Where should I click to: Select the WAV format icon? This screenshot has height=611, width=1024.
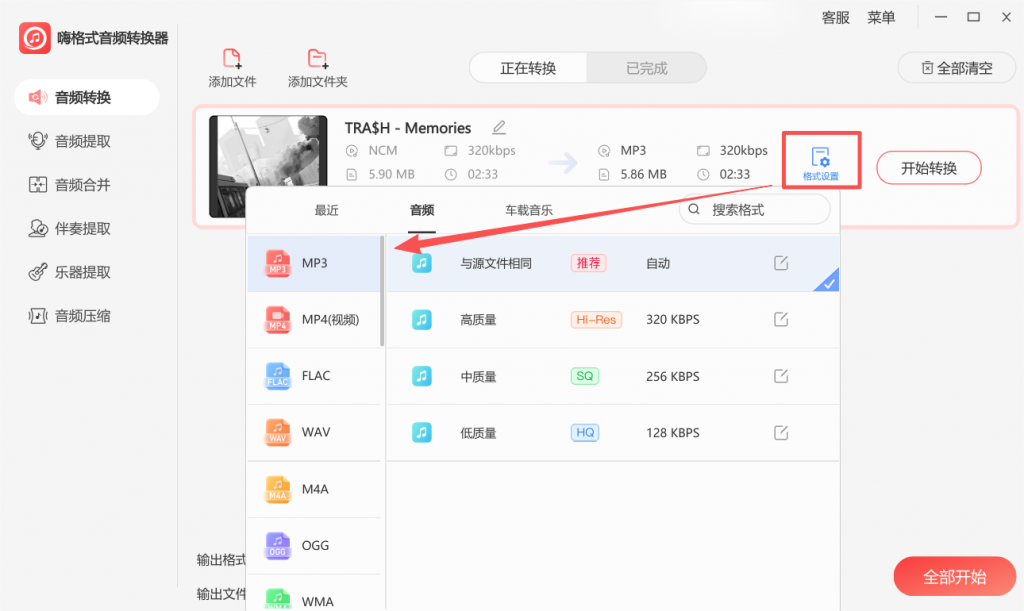click(x=277, y=433)
